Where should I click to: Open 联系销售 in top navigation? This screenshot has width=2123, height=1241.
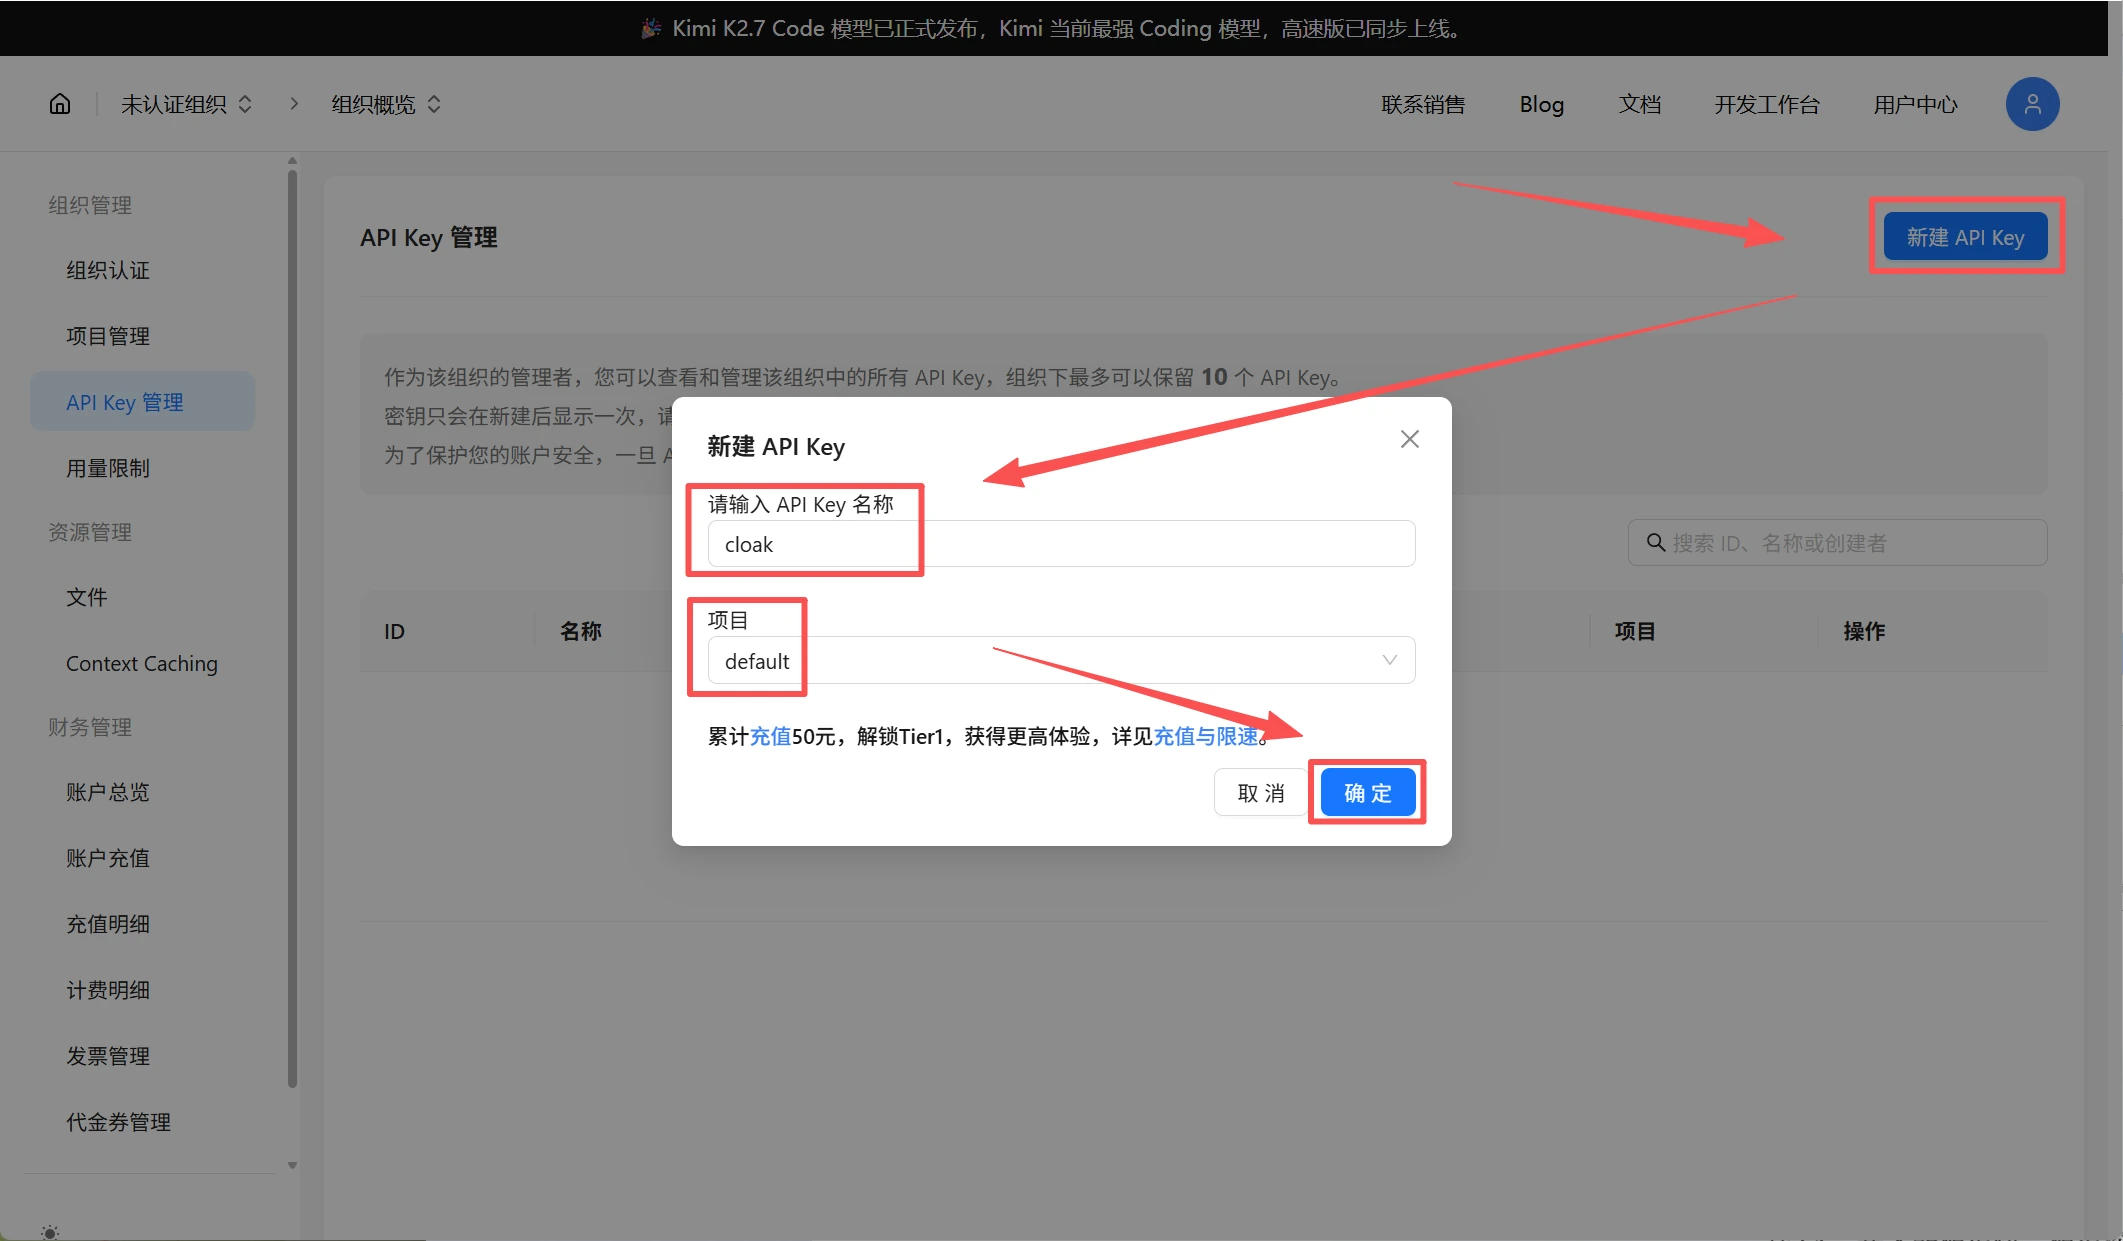coord(1423,104)
